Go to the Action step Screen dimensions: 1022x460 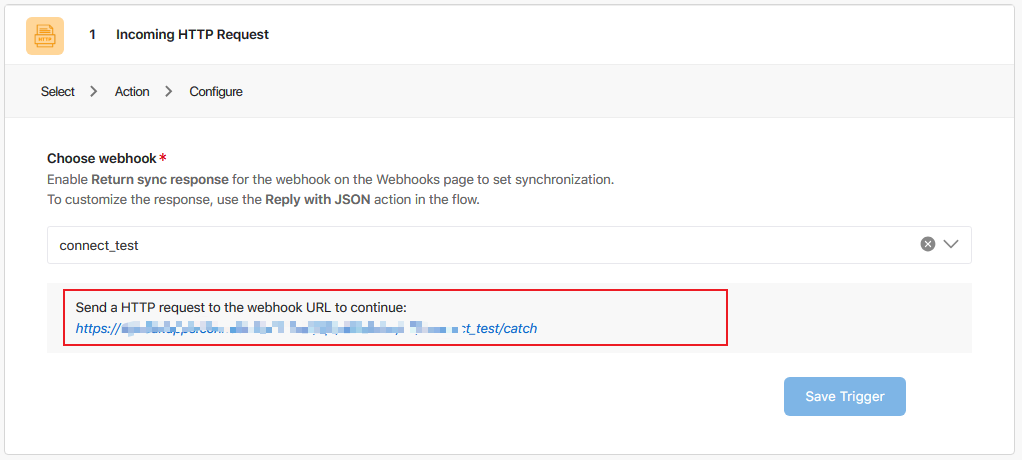tap(132, 92)
